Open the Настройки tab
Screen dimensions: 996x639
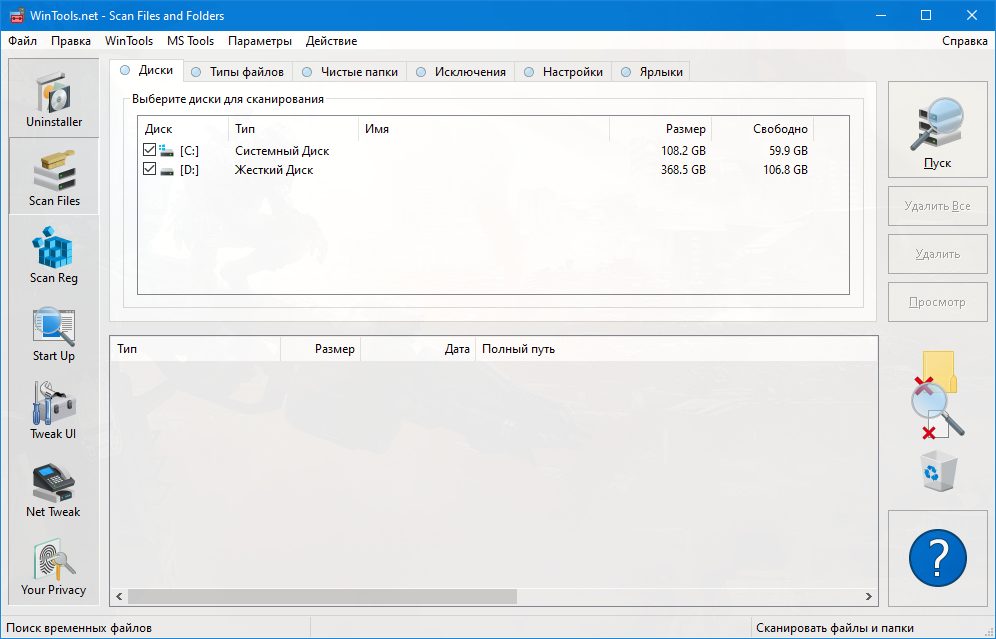pyautogui.click(x=563, y=72)
